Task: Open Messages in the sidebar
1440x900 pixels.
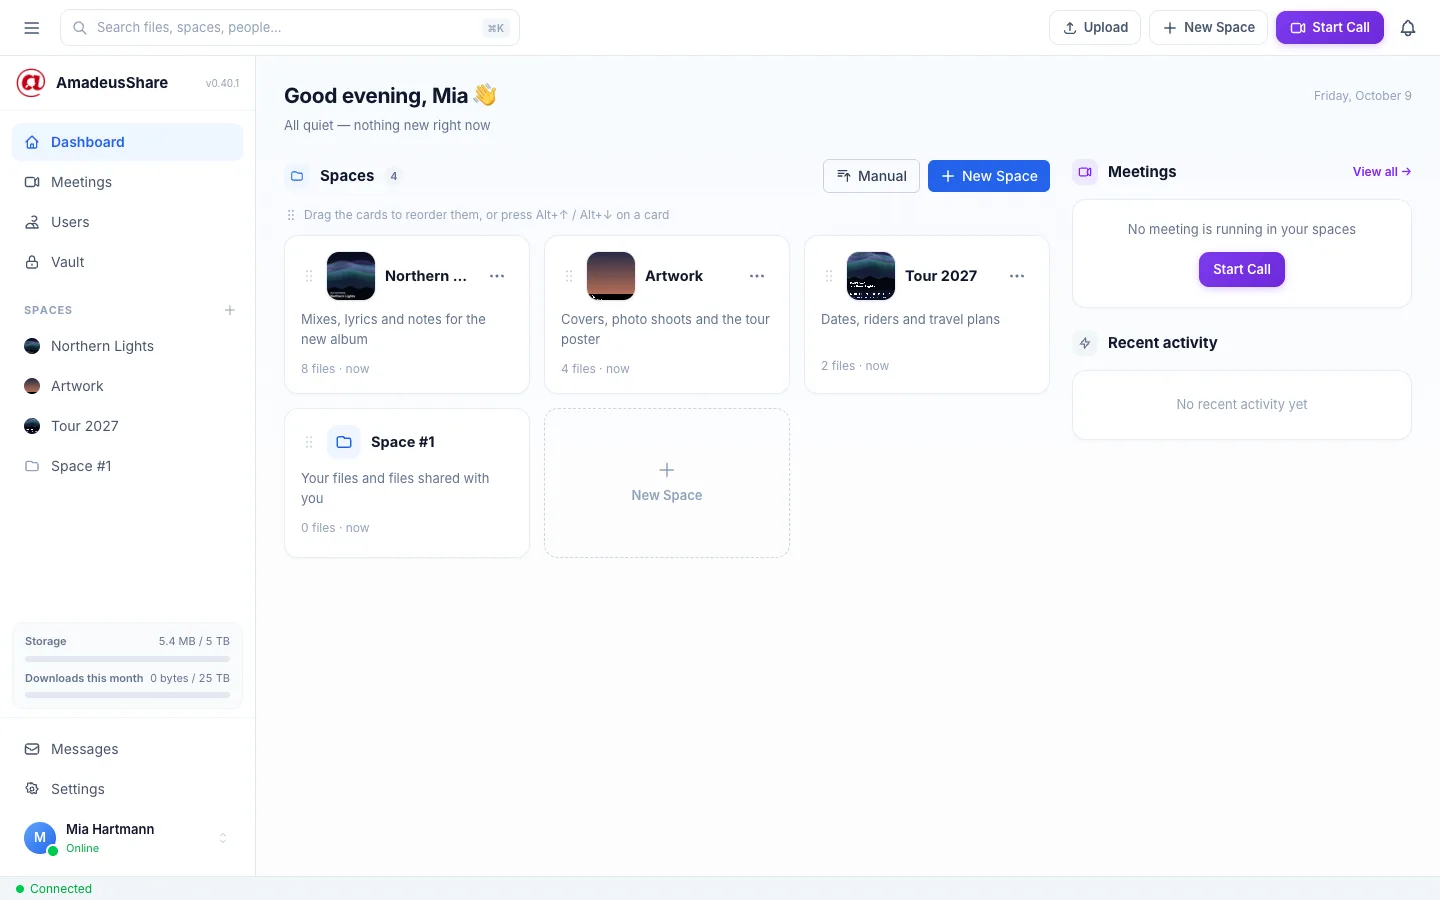Action: click(x=127, y=749)
